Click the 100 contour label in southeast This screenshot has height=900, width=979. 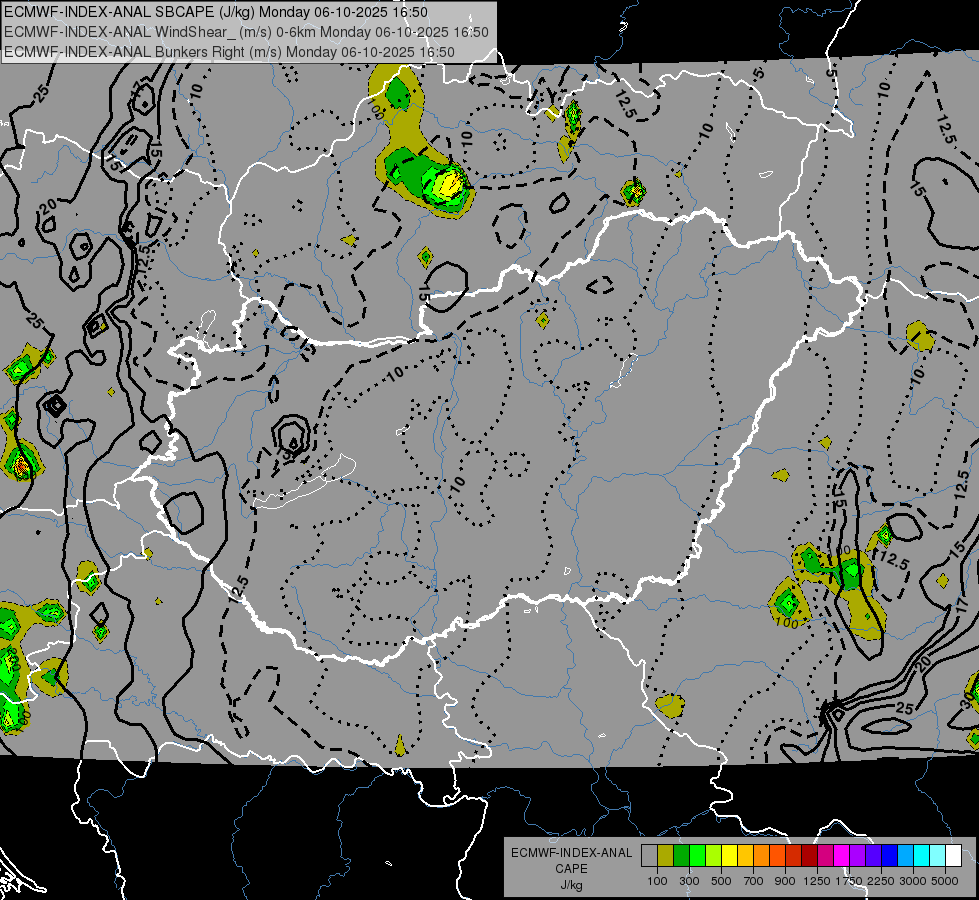coord(787,622)
